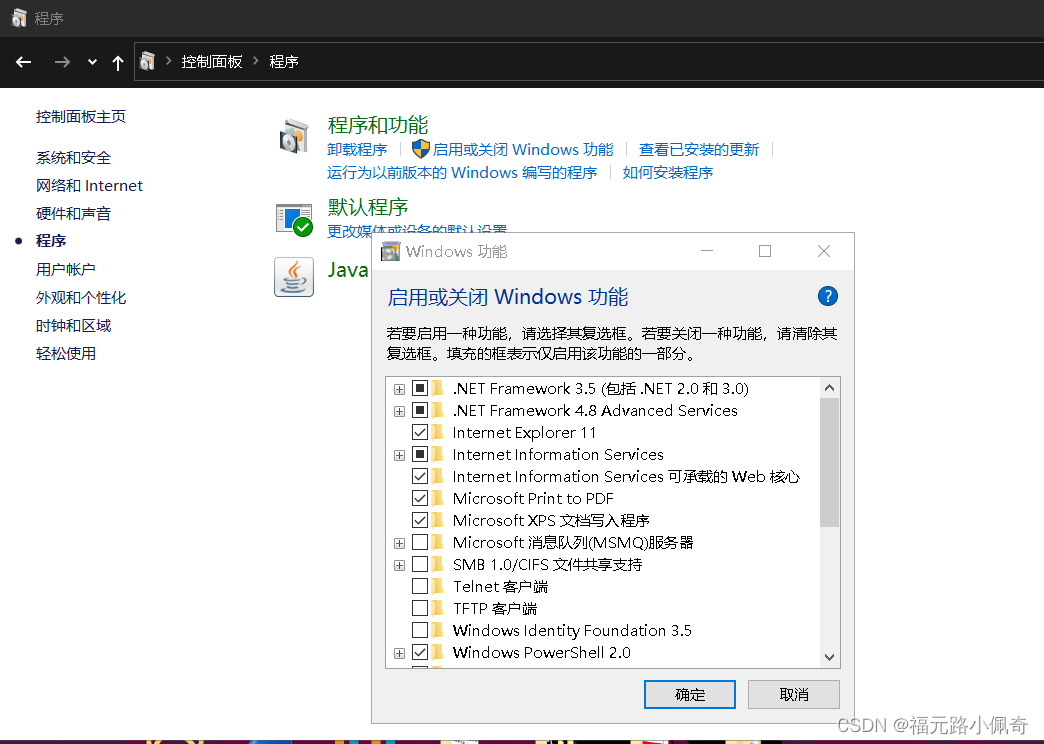Image resolution: width=1044 pixels, height=744 pixels.
Task: Click the Programs and Features icon
Action: point(293,137)
